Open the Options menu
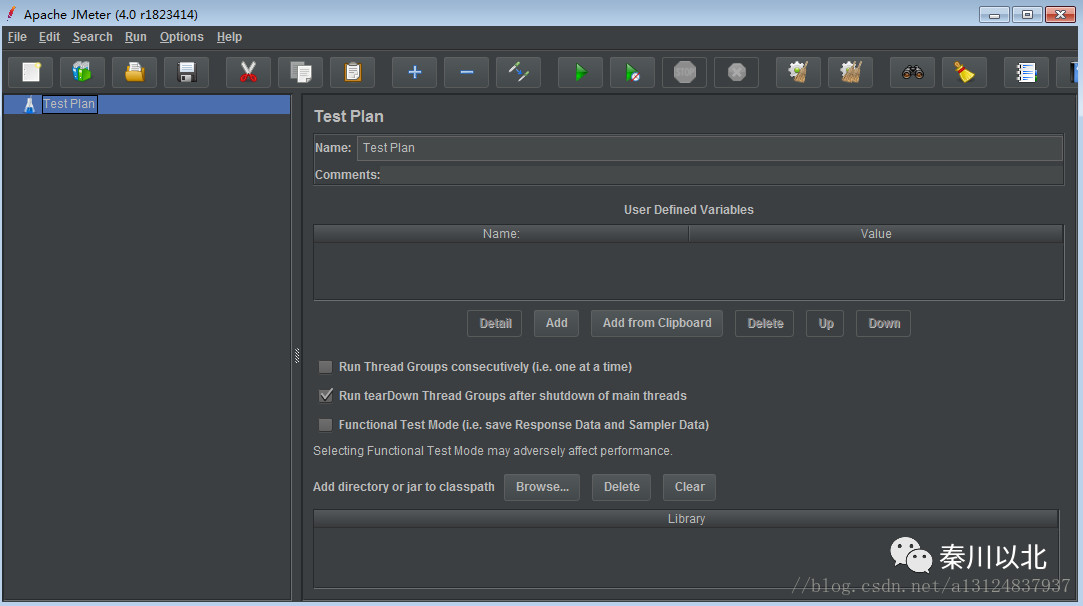 pos(182,37)
